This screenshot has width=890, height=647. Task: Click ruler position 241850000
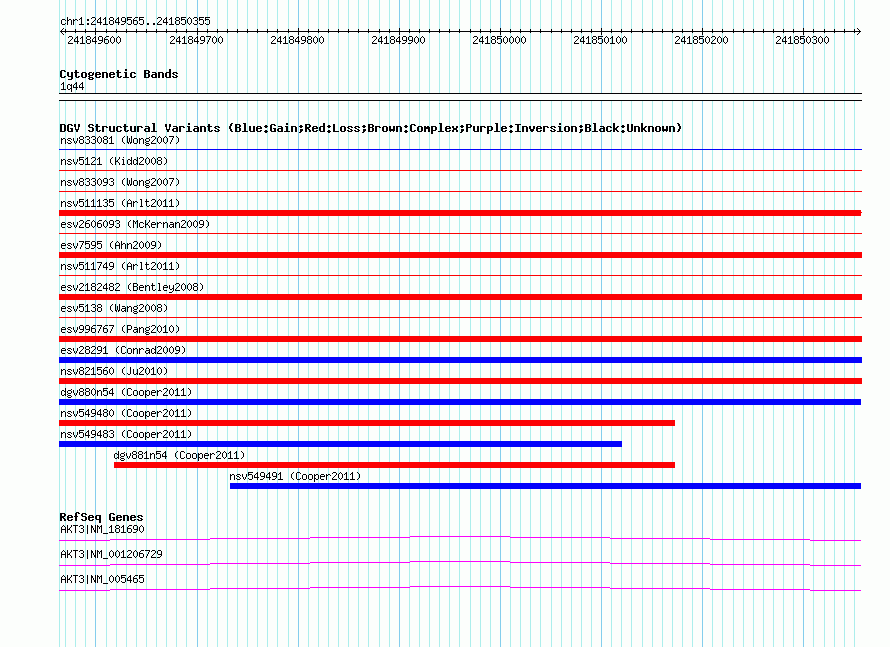click(499, 40)
